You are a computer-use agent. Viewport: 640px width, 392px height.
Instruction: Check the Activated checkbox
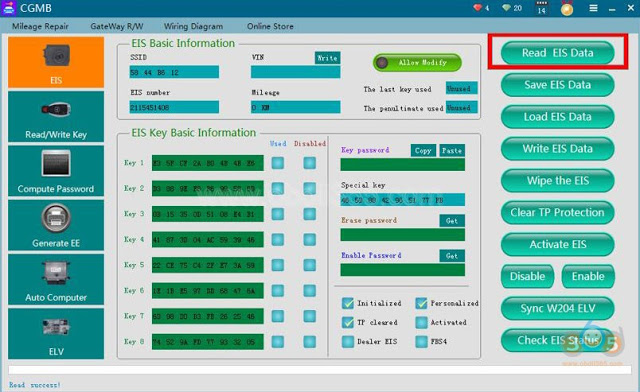click(x=421, y=323)
